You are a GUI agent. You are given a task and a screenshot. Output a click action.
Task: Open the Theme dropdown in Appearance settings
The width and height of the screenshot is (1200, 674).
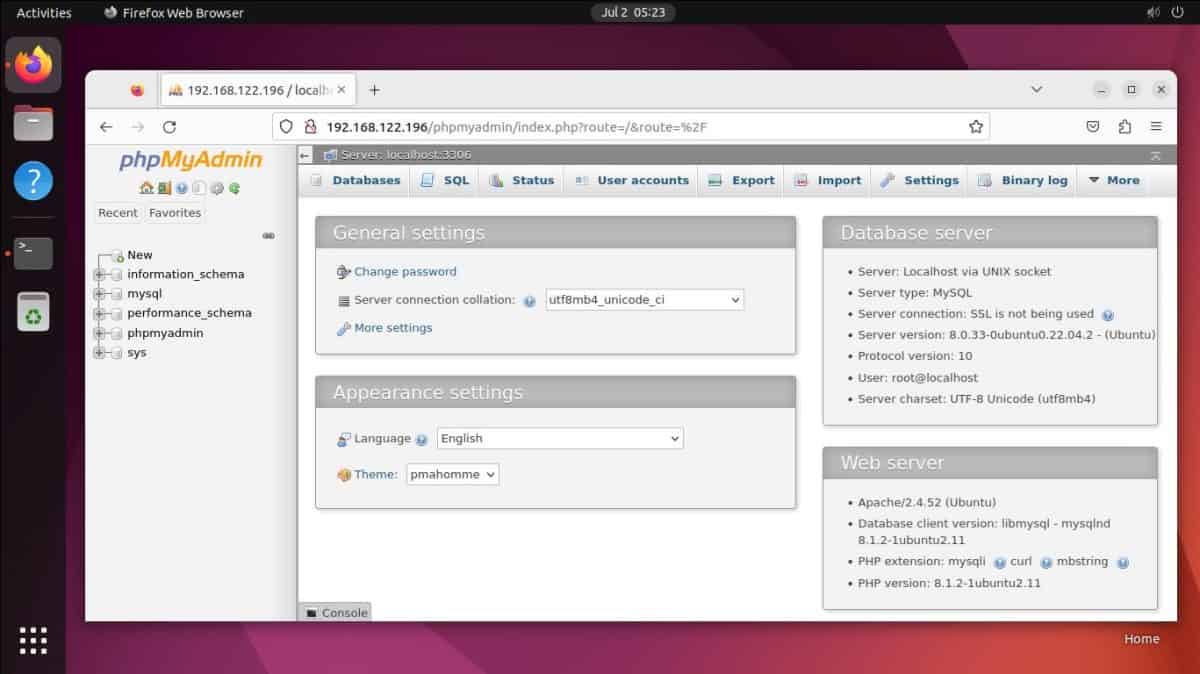(452, 474)
